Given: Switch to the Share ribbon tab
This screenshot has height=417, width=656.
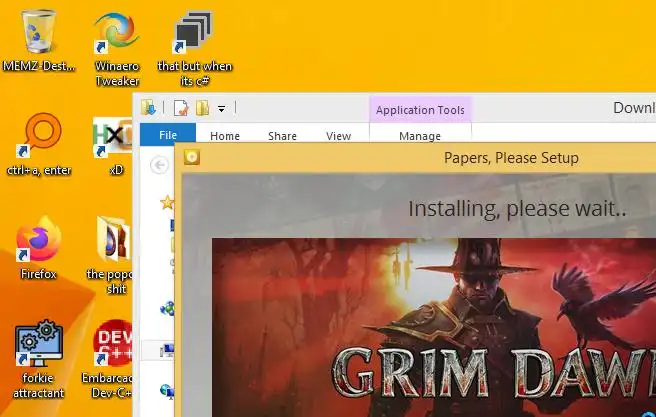Looking at the screenshot, I should (282, 136).
